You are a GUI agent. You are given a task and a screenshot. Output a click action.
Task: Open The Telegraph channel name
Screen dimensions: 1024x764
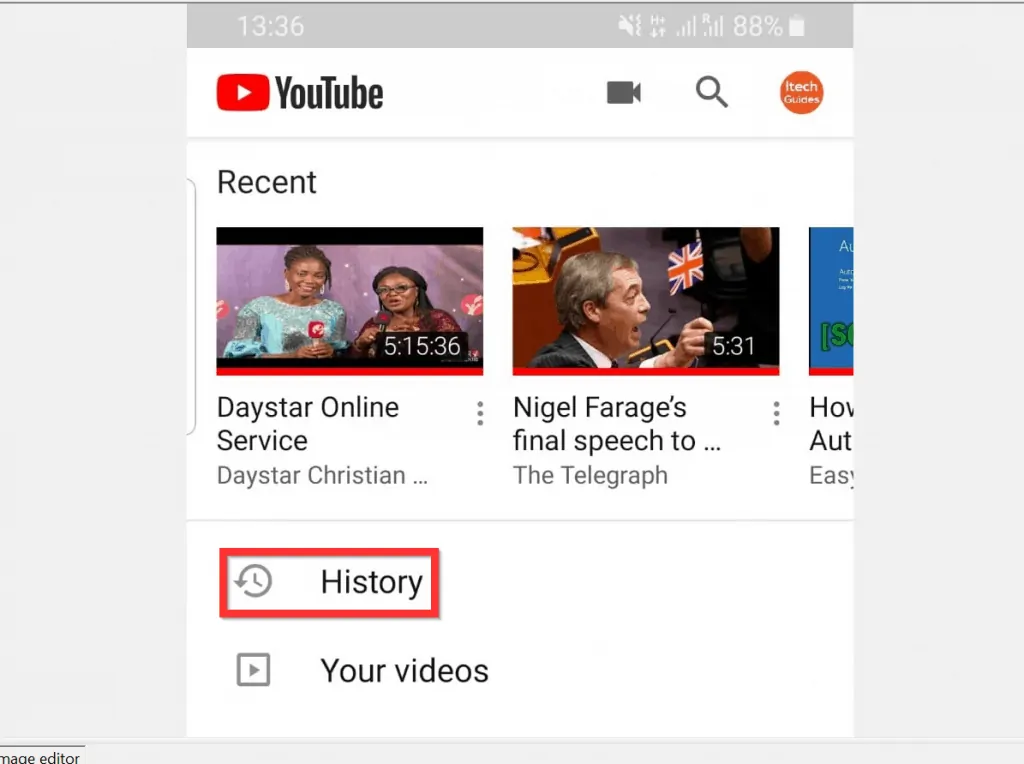pyautogui.click(x=590, y=475)
